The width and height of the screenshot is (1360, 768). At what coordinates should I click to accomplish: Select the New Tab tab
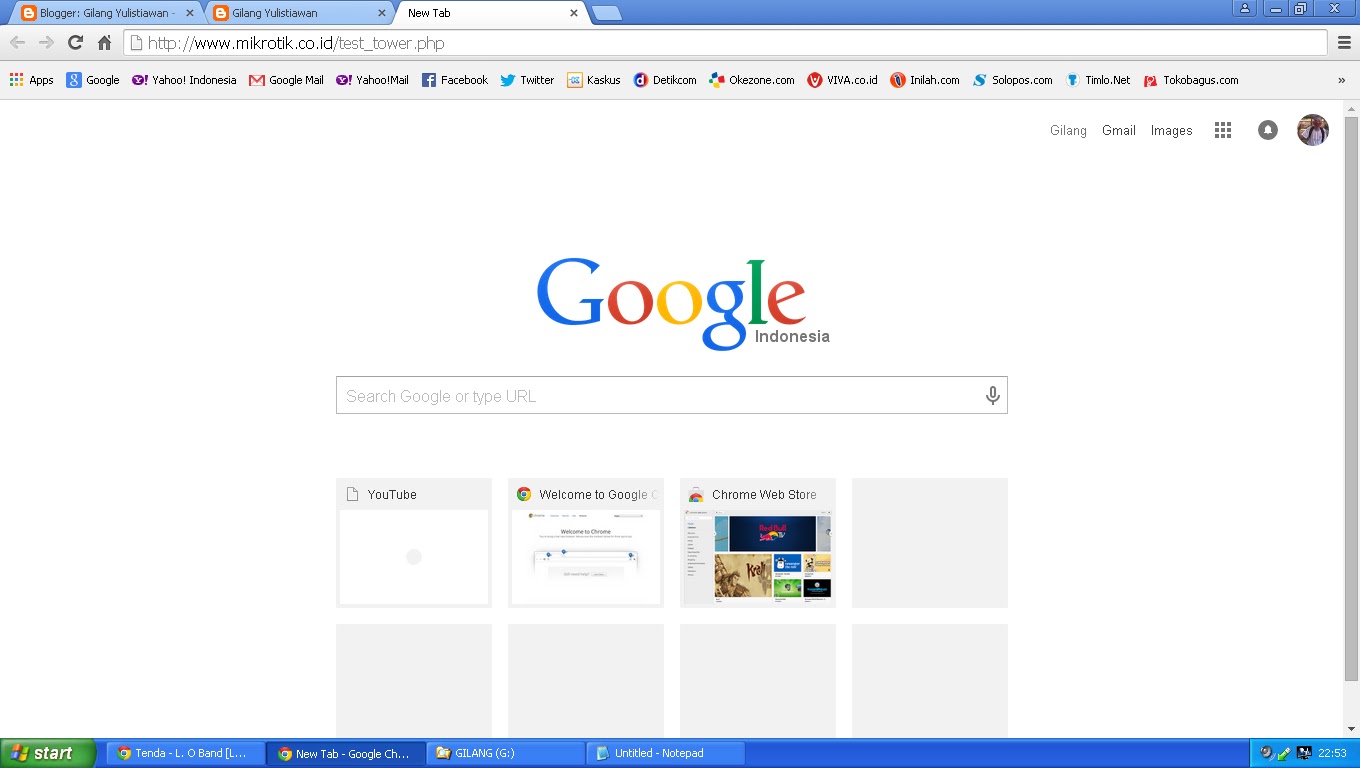[x=490, y=13]
